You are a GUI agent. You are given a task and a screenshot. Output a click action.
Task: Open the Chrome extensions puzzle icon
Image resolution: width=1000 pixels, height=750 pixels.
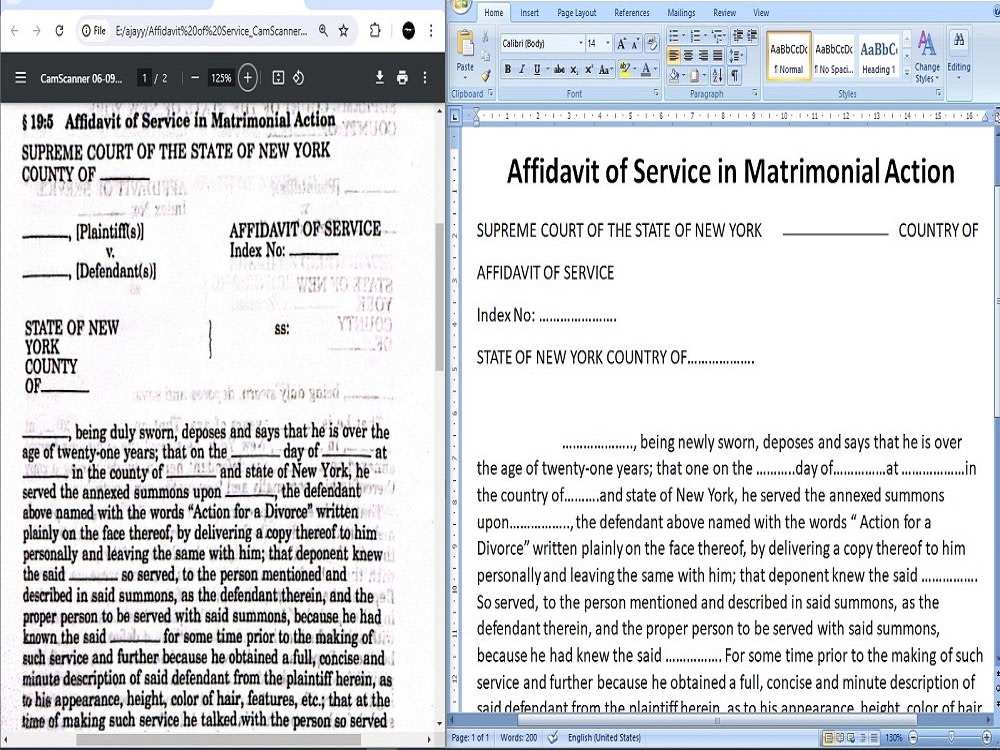pyautogui.click(x=375, y=31)
